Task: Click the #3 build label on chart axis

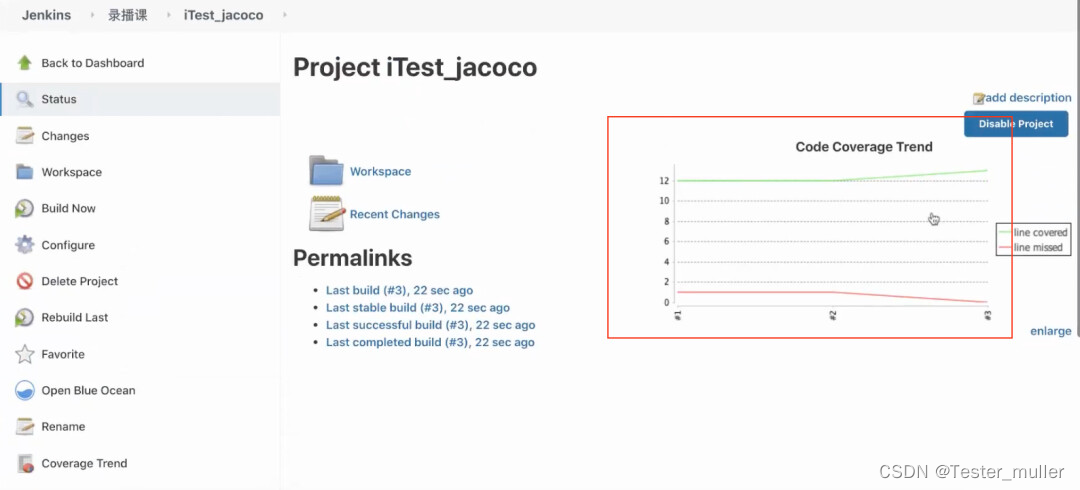Action: pos(987,315)
